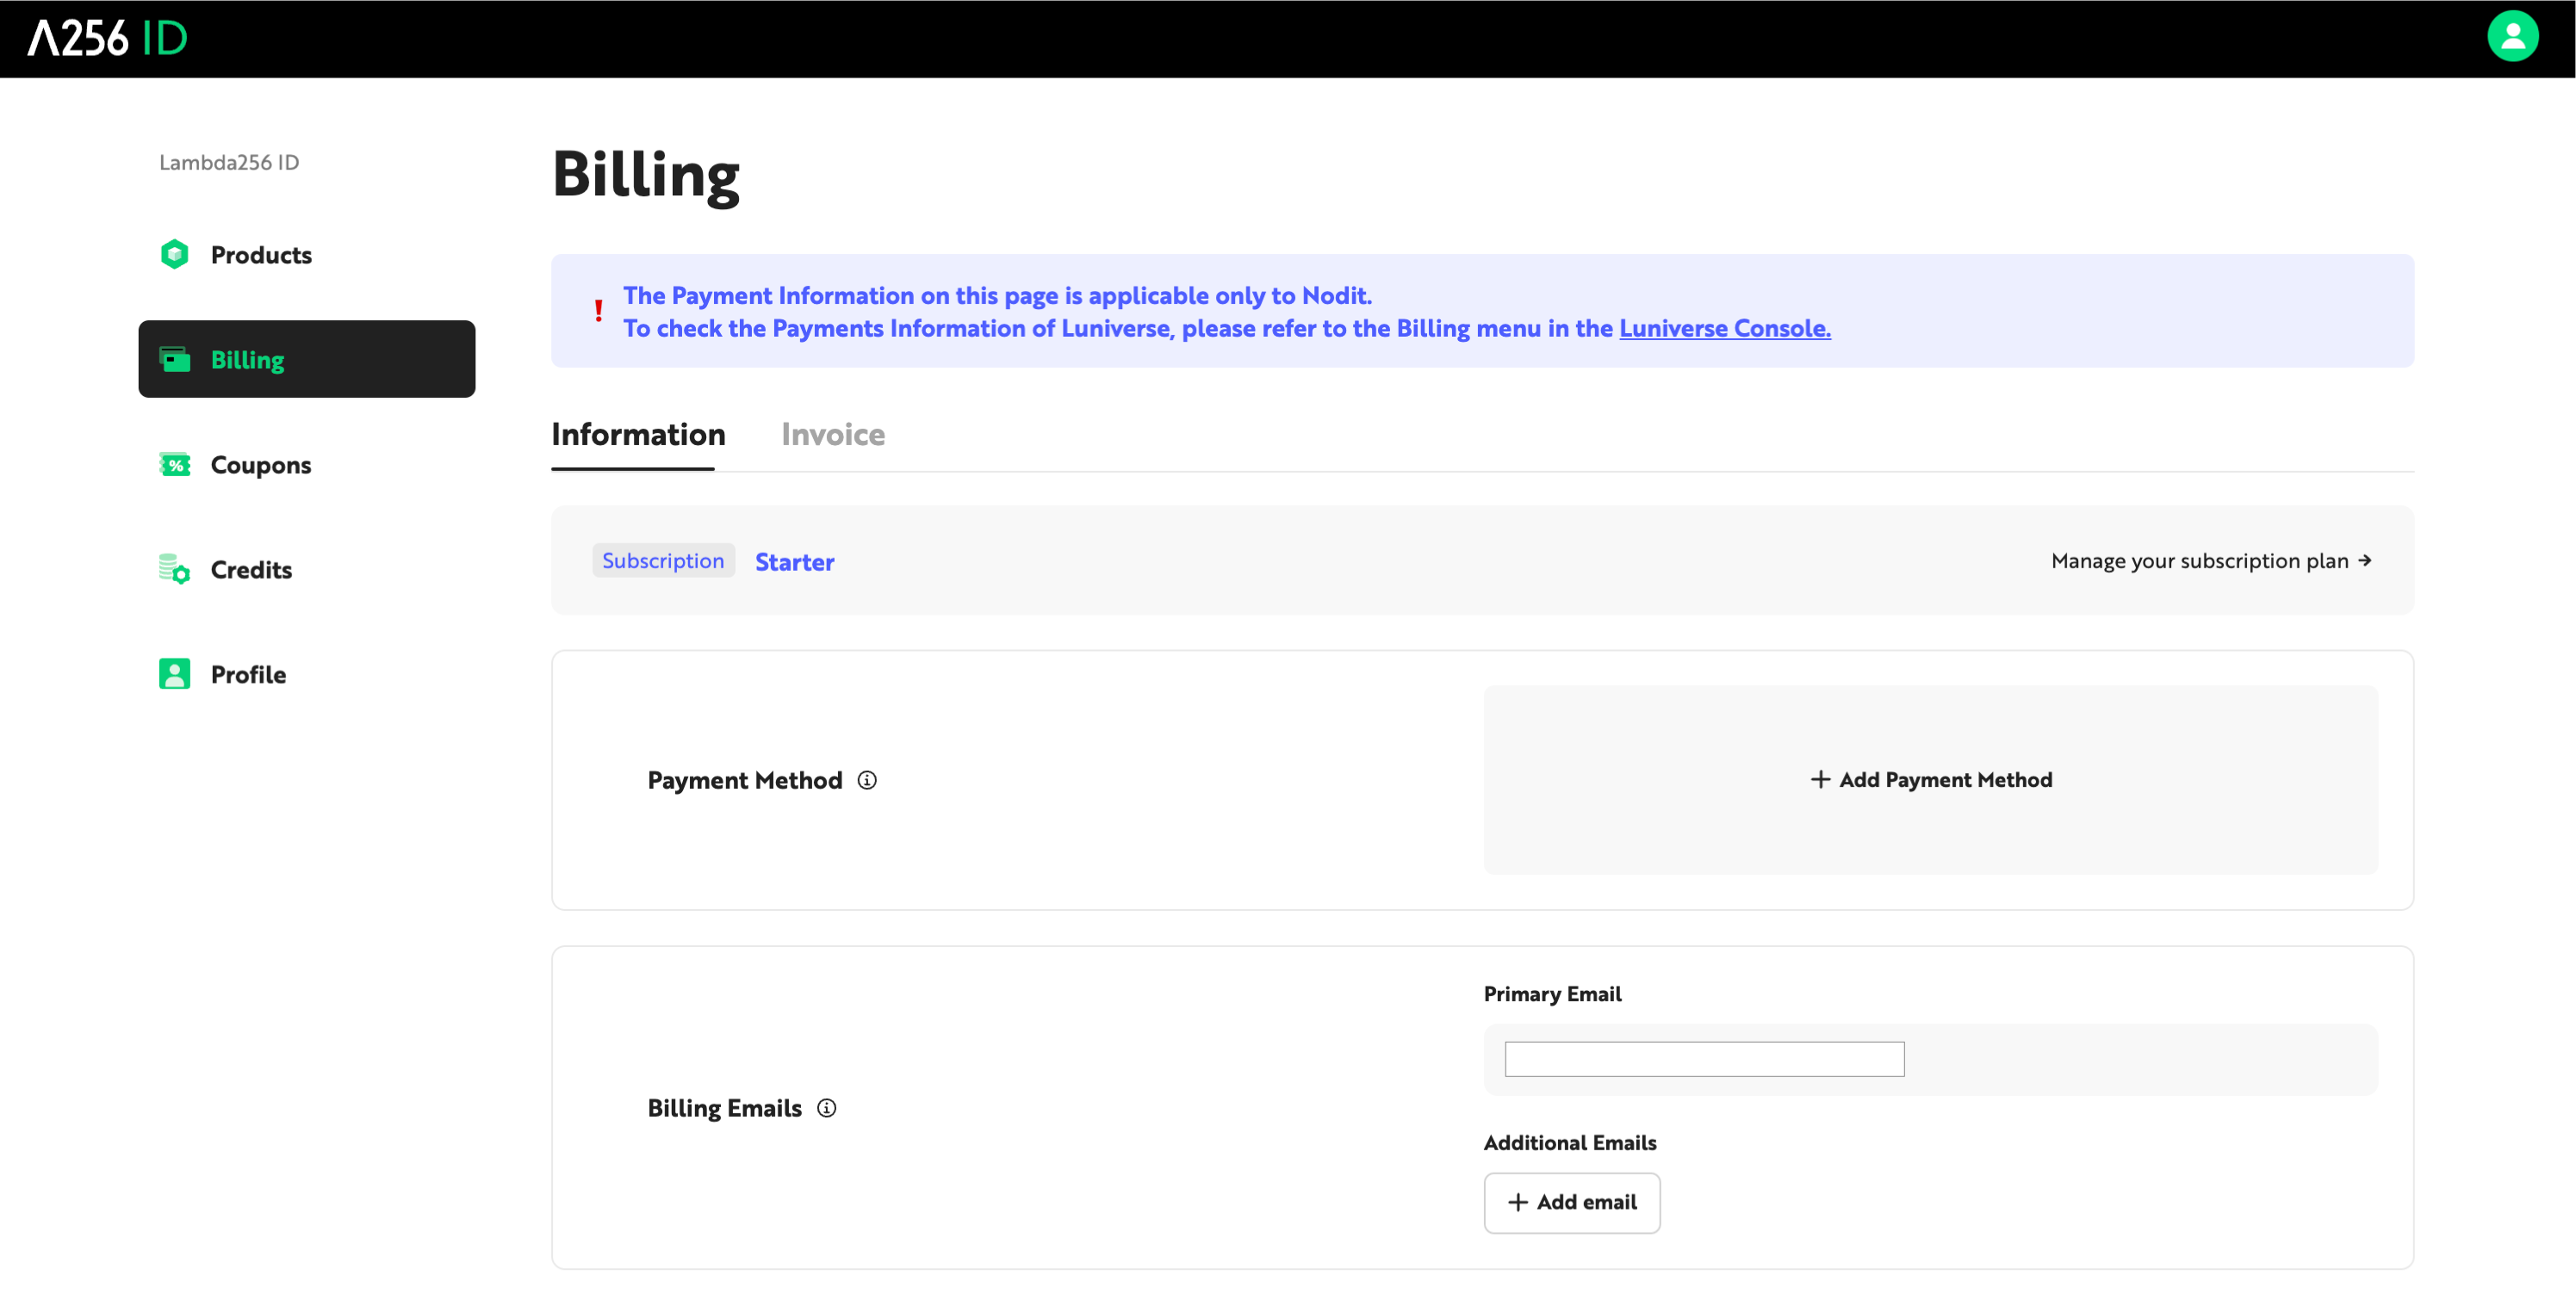Switch to the Invoice tab
Image resolution: width=2576 pixels, height=1294 pixels.
pos(832,435)
